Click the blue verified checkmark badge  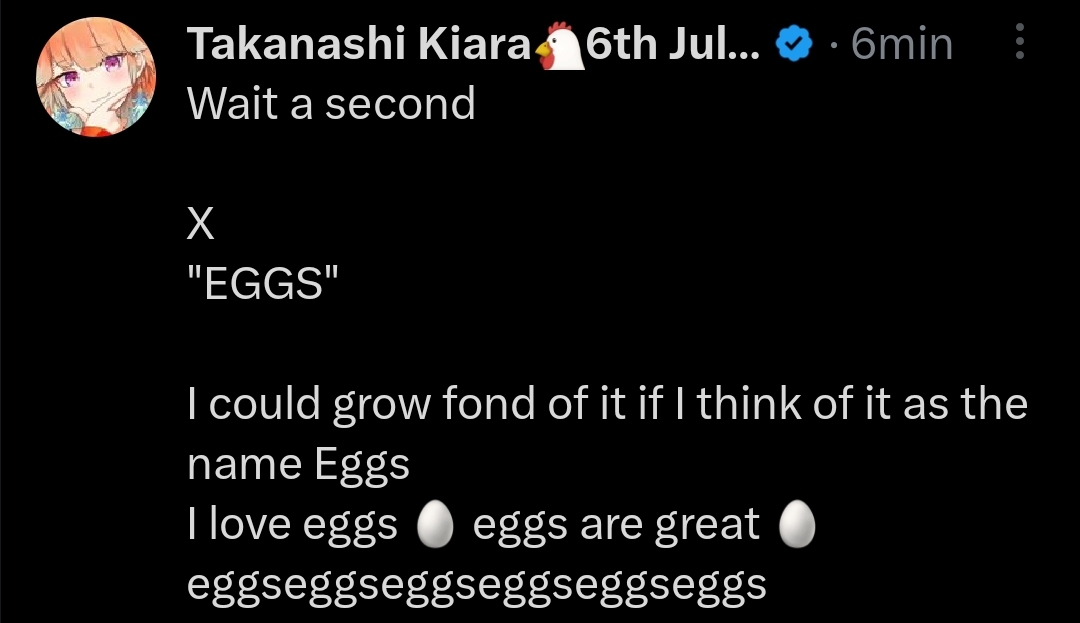coord(796,45)
